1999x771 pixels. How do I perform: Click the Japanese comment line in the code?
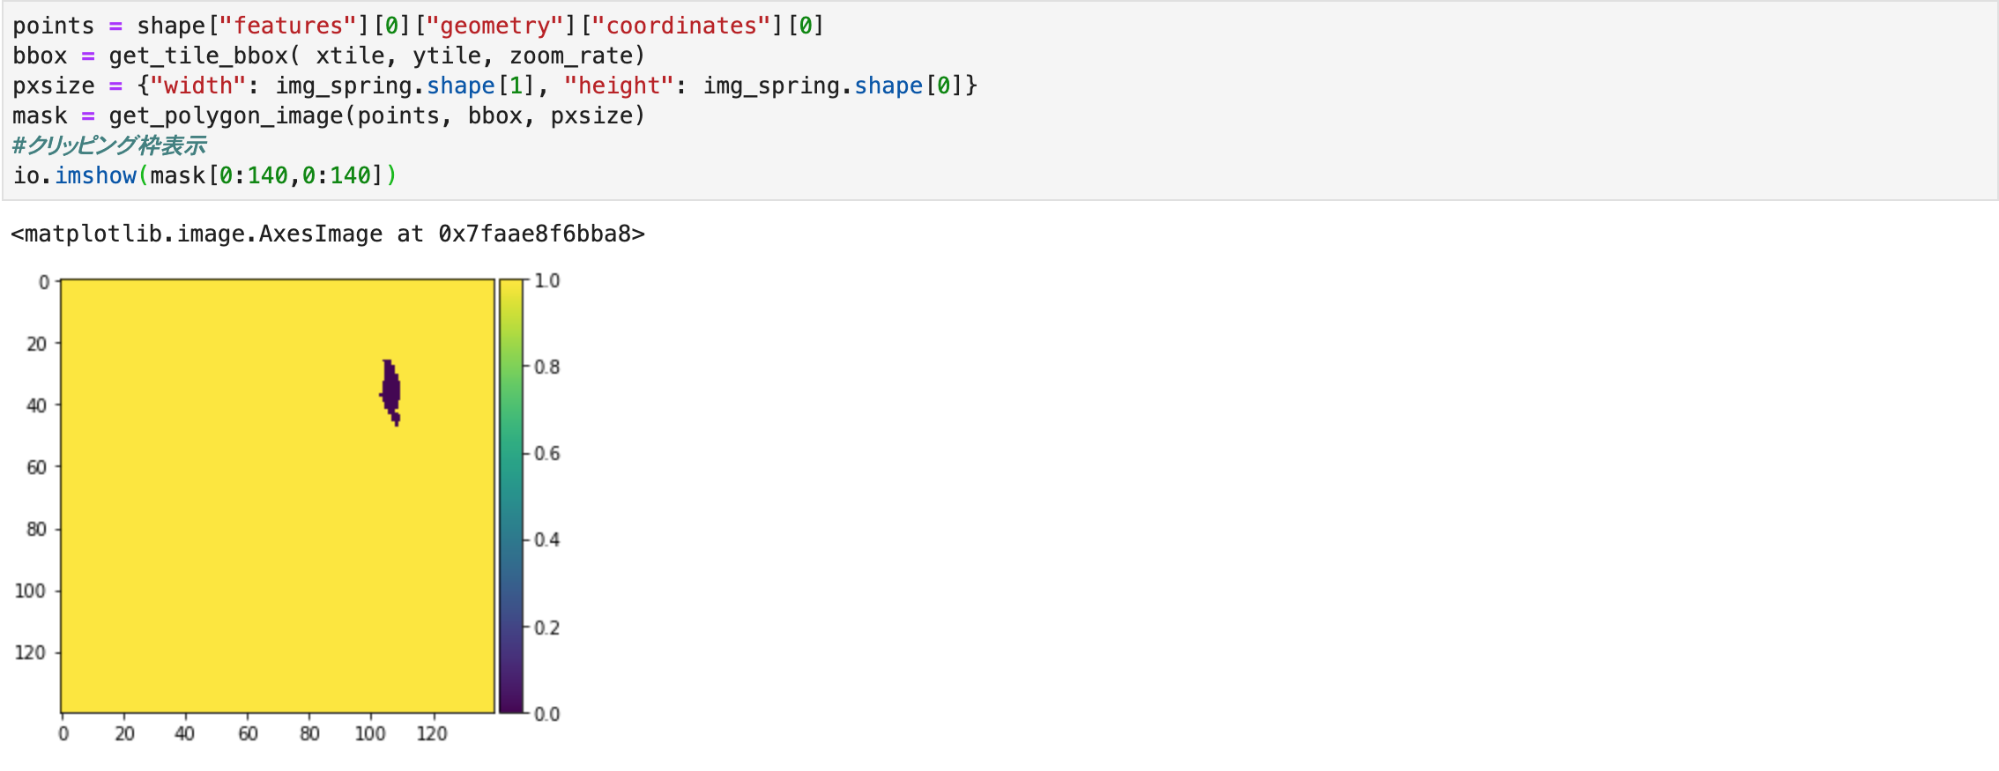(x=109, y=146)
